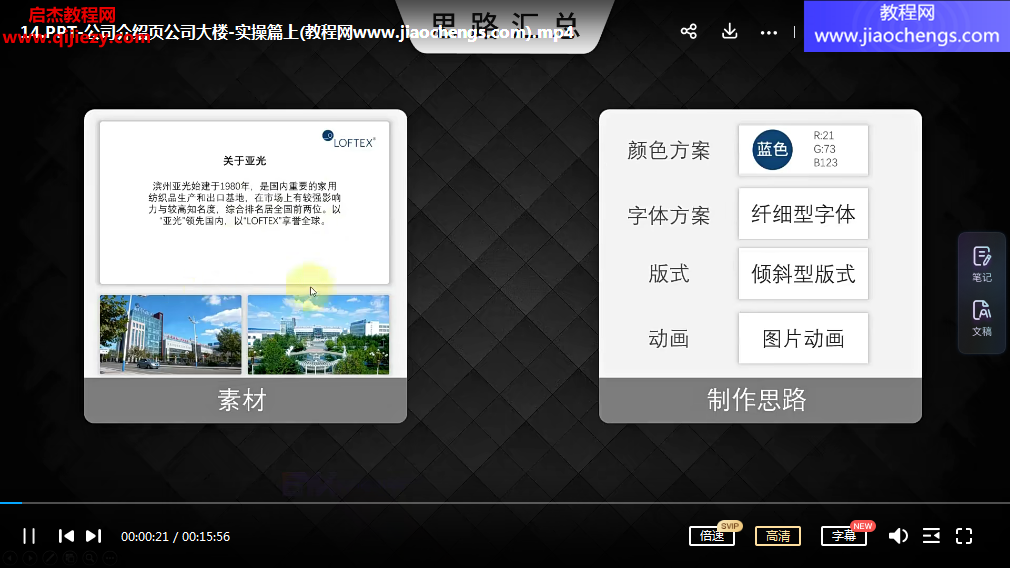Mute the video volume
The width and height of the screenshot is (1010, 568).
[898, 536]
